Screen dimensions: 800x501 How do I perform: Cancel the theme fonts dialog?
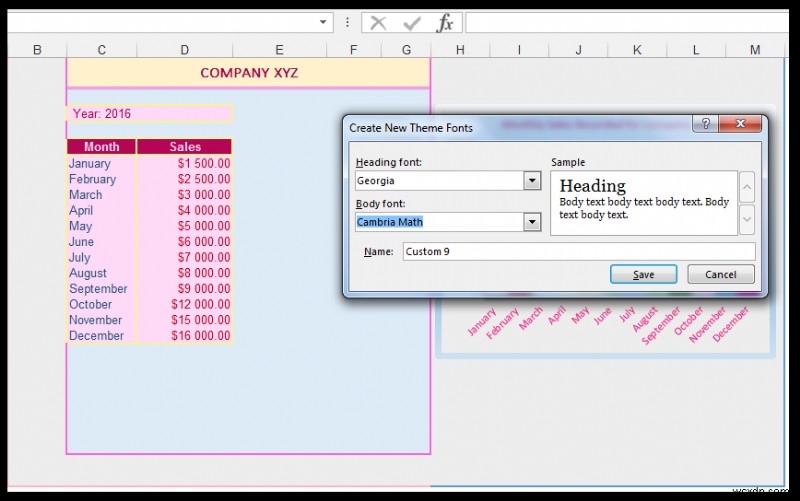pyautogui.click(x=720, y=274)
